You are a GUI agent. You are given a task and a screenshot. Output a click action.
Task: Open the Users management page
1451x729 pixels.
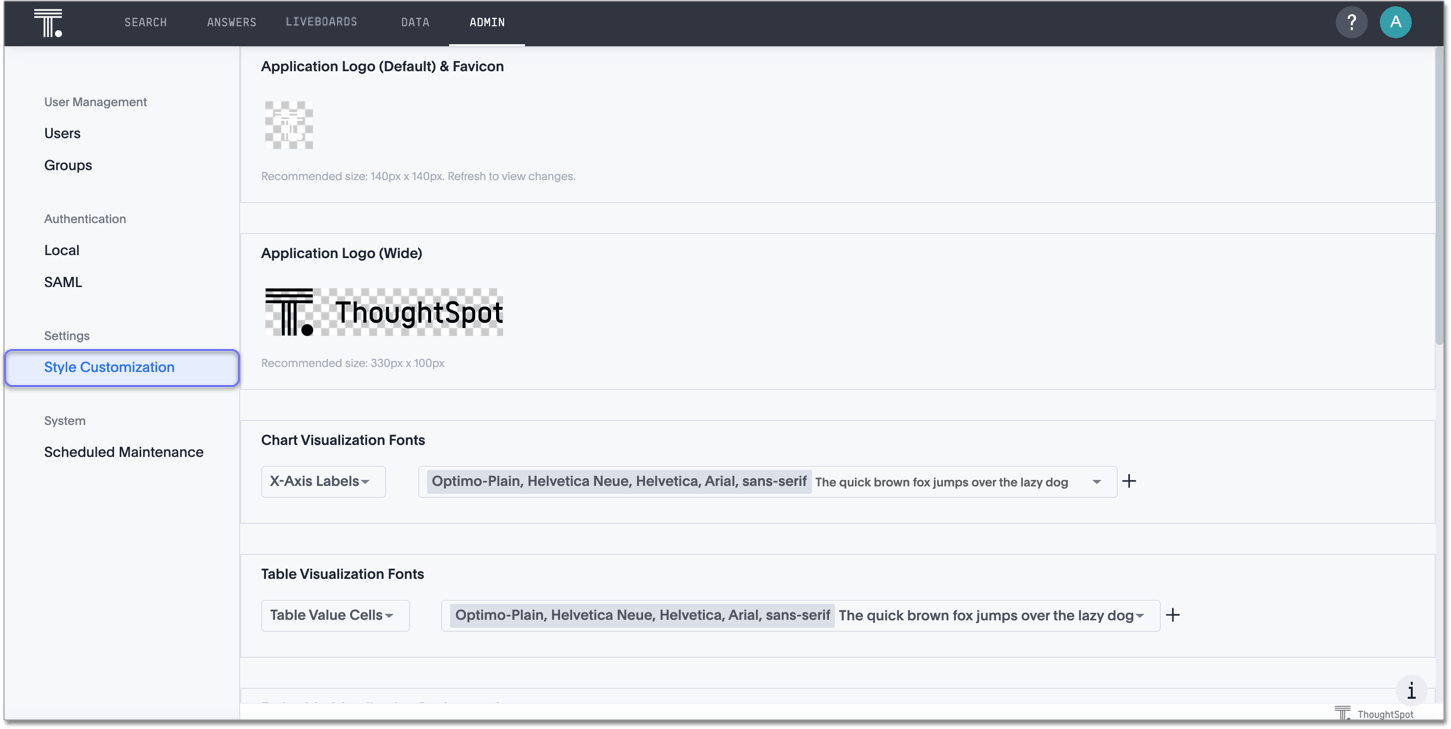(x=62, y=133)
